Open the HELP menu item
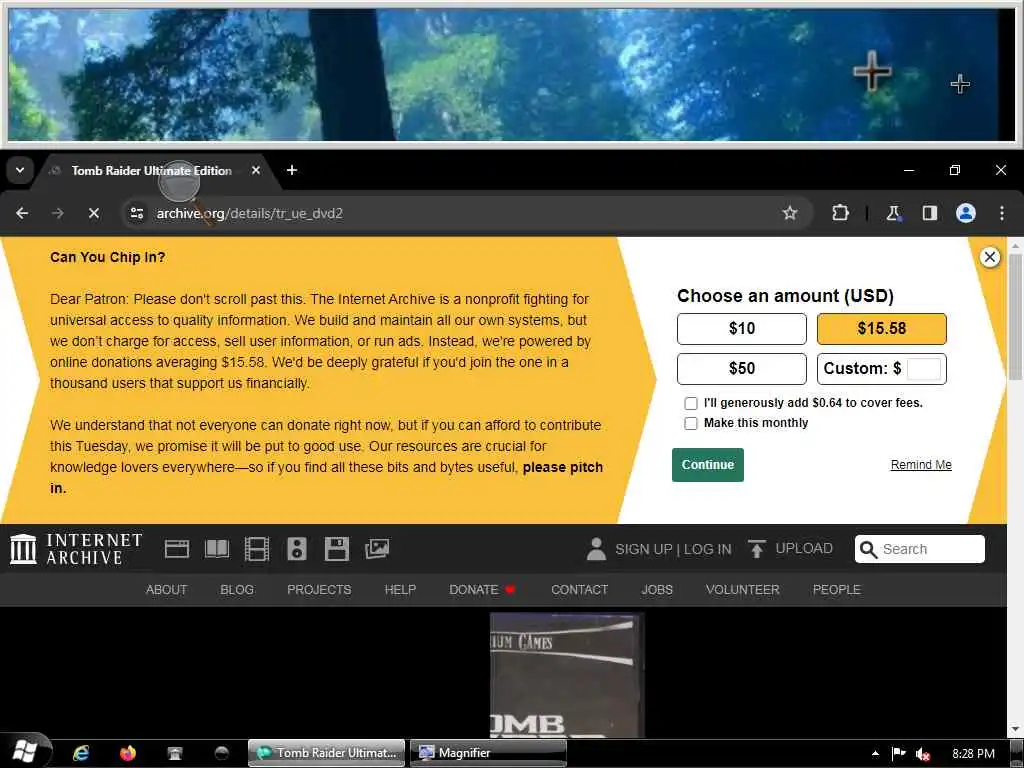Screen dimensions: 1024x768 pos(400,590)
